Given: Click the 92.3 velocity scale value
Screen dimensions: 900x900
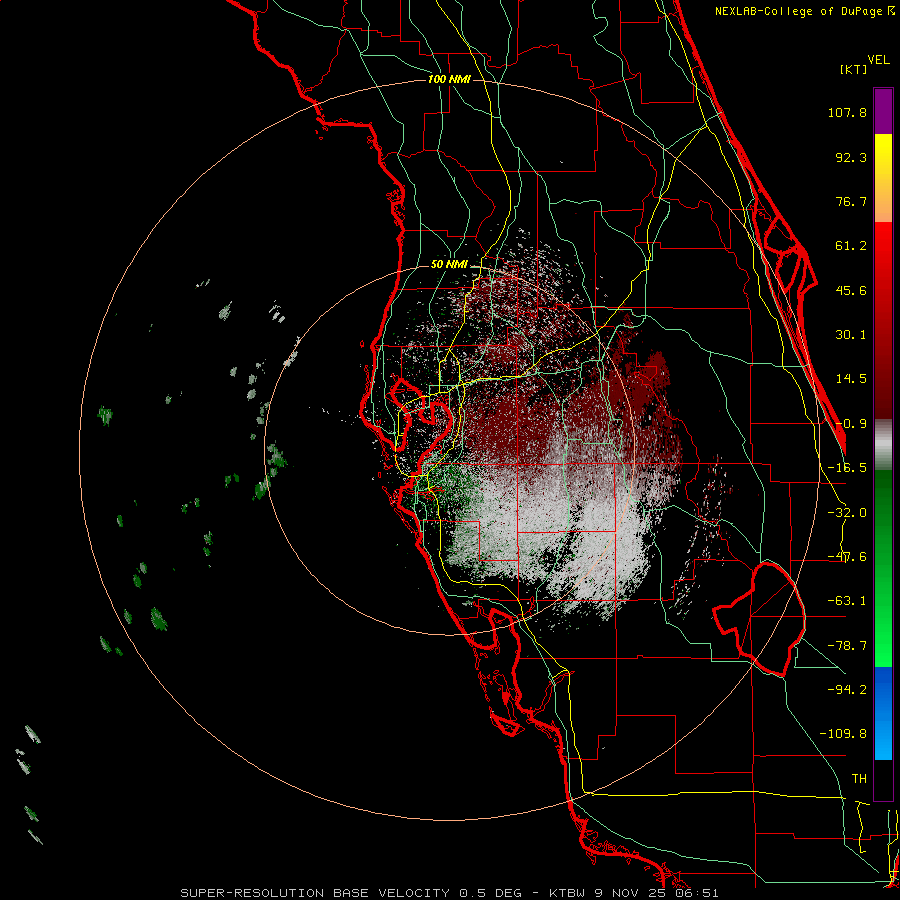Looking at the screenshot, I should tap(851, 157).
